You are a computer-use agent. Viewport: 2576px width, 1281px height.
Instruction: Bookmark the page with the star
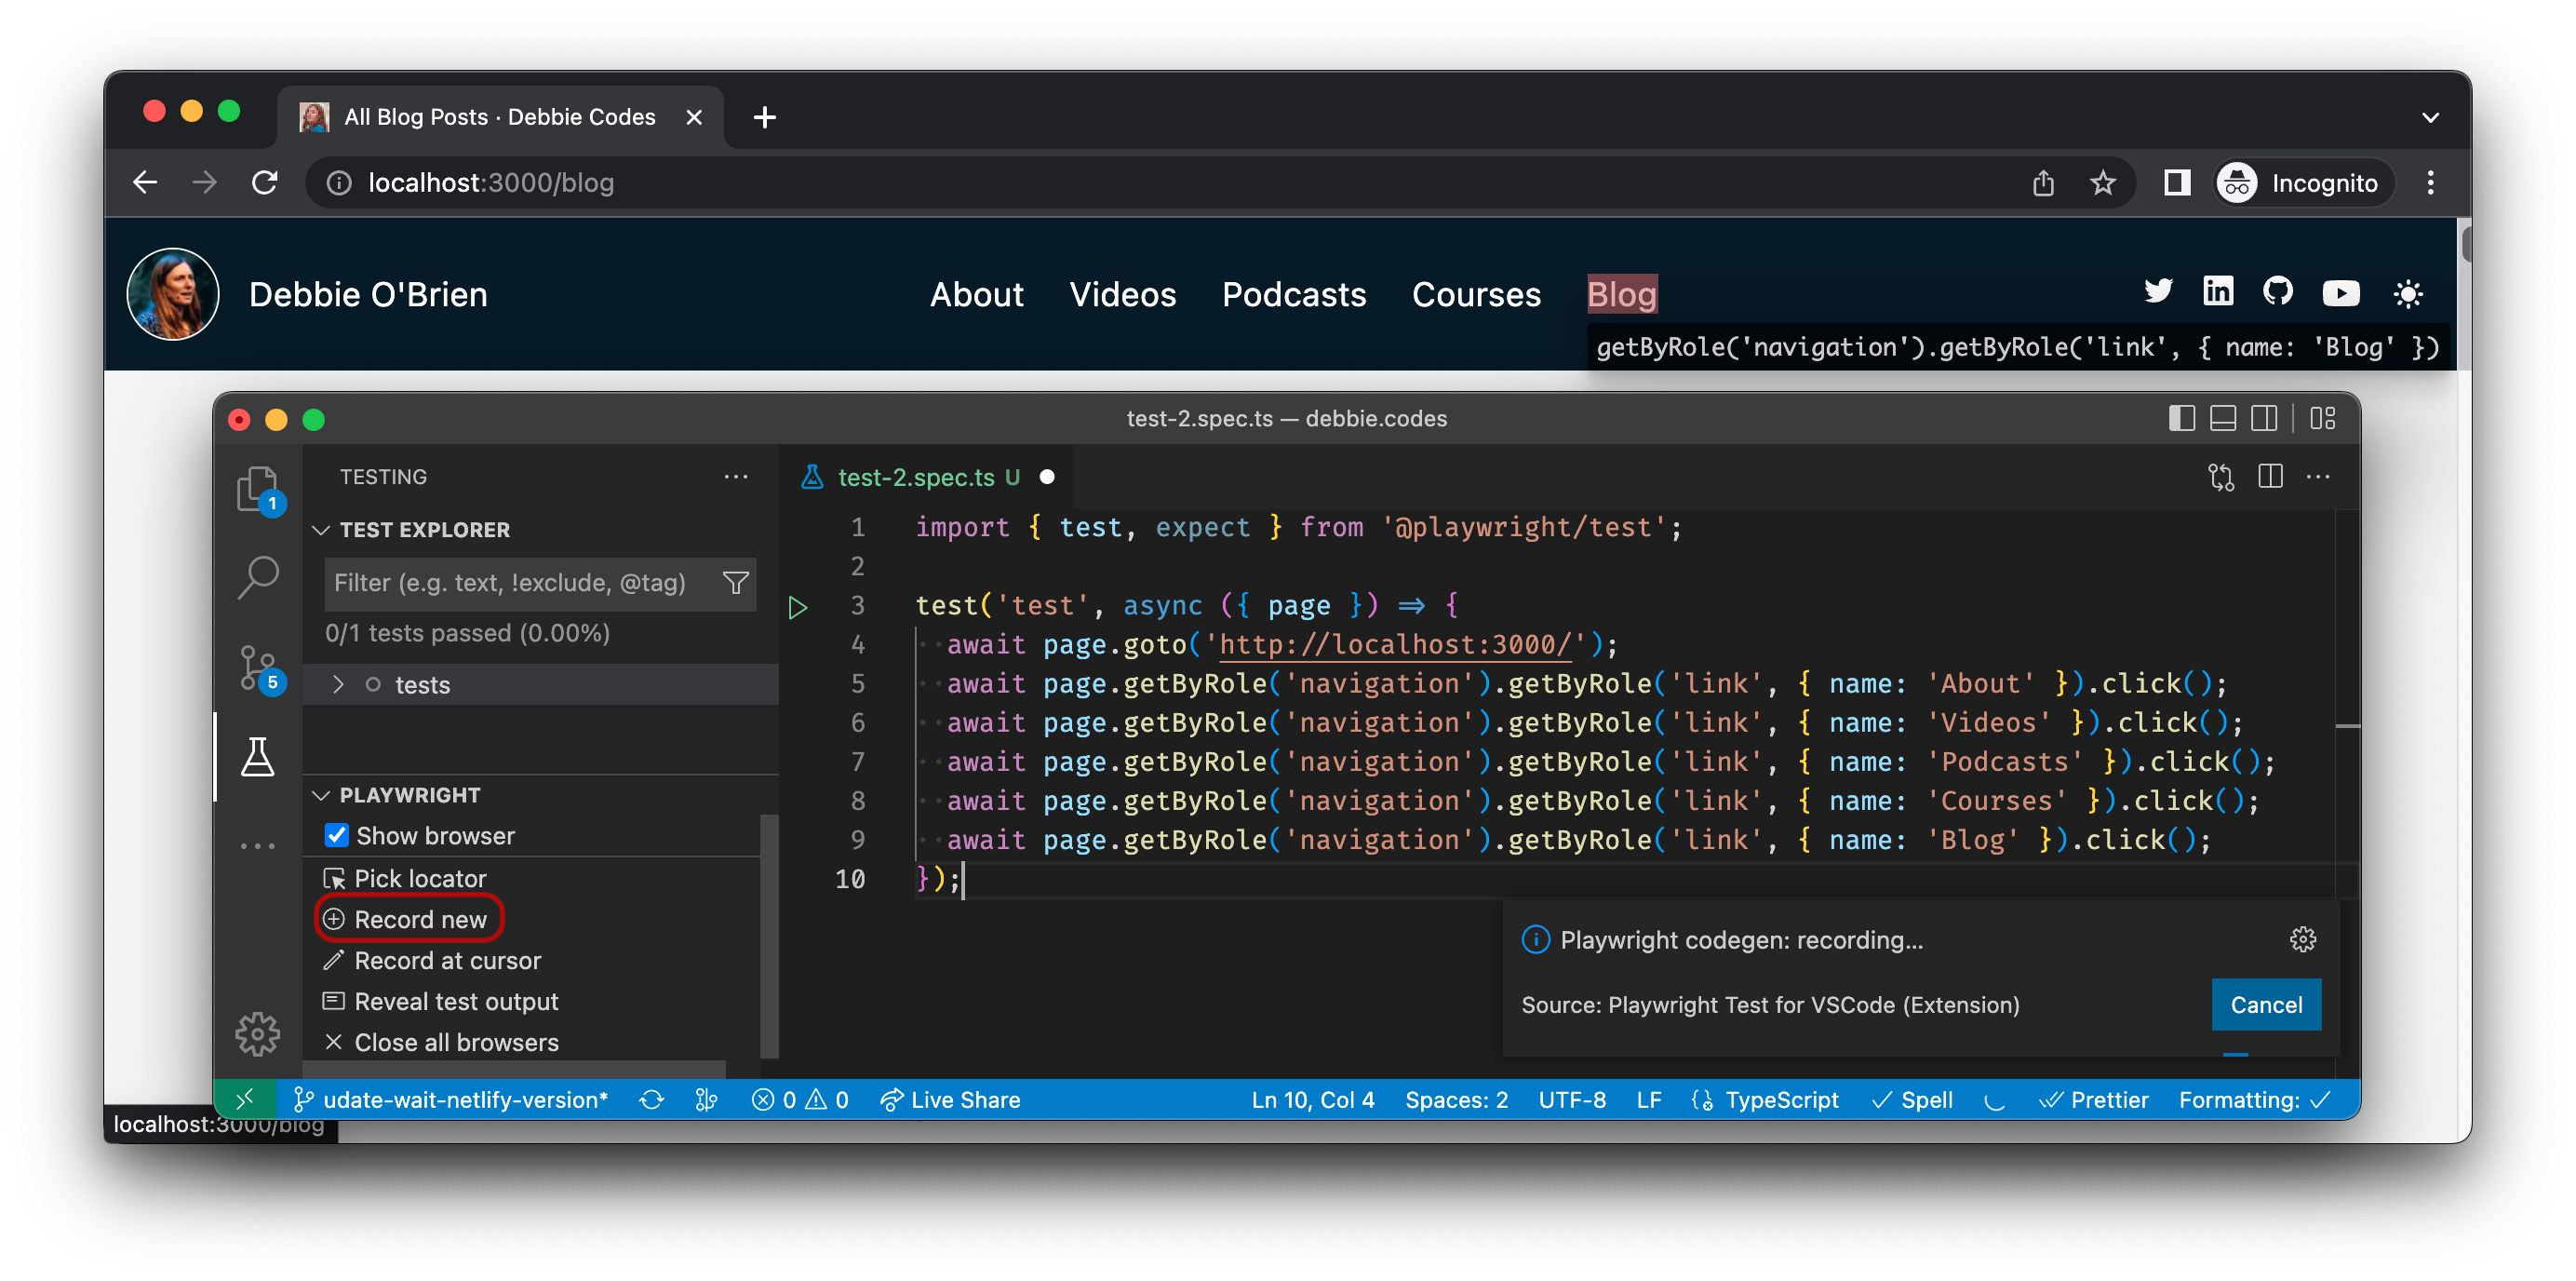coord(2104,182)
